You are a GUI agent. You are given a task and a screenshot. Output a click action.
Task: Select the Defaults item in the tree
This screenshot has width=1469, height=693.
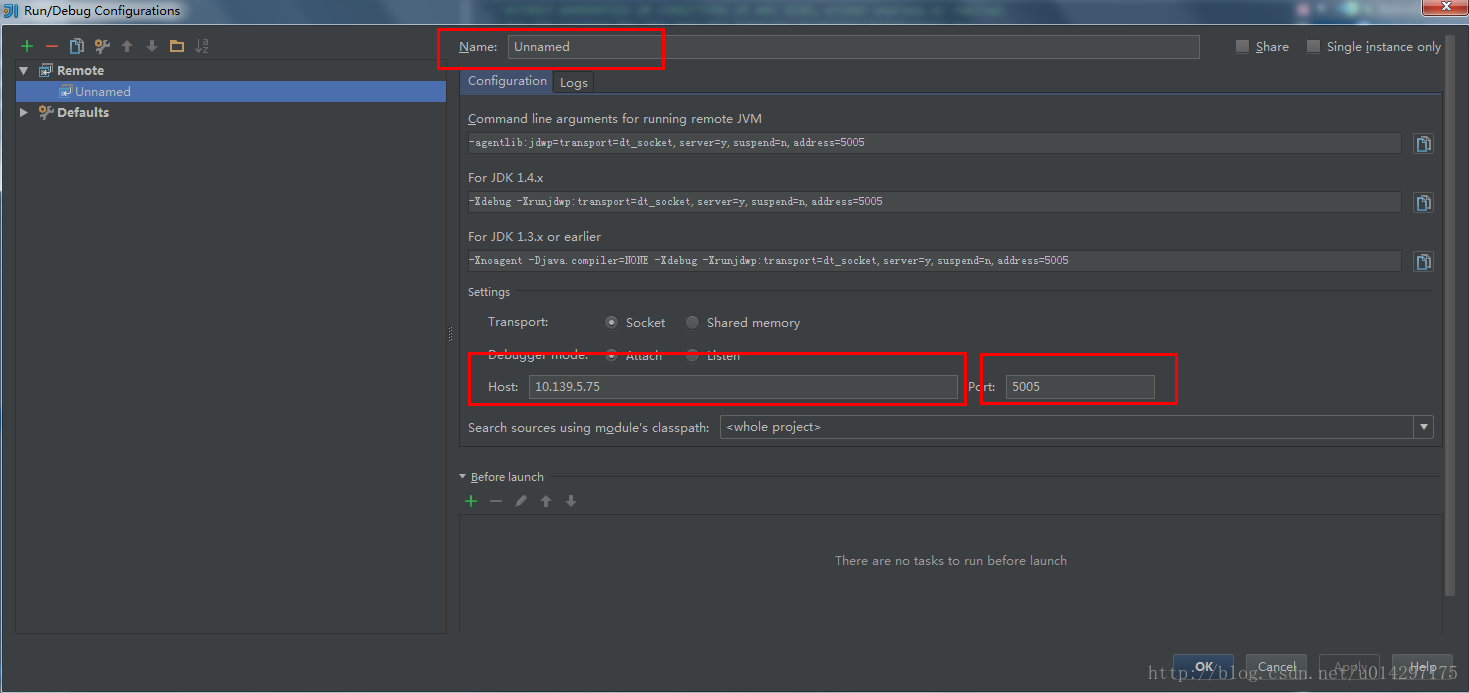point(83,113)
